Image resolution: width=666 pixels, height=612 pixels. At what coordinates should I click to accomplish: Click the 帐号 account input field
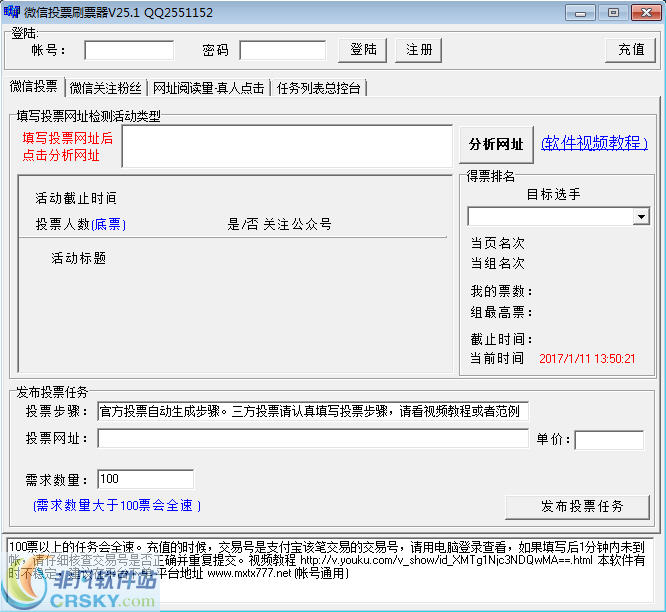point(129,51)
